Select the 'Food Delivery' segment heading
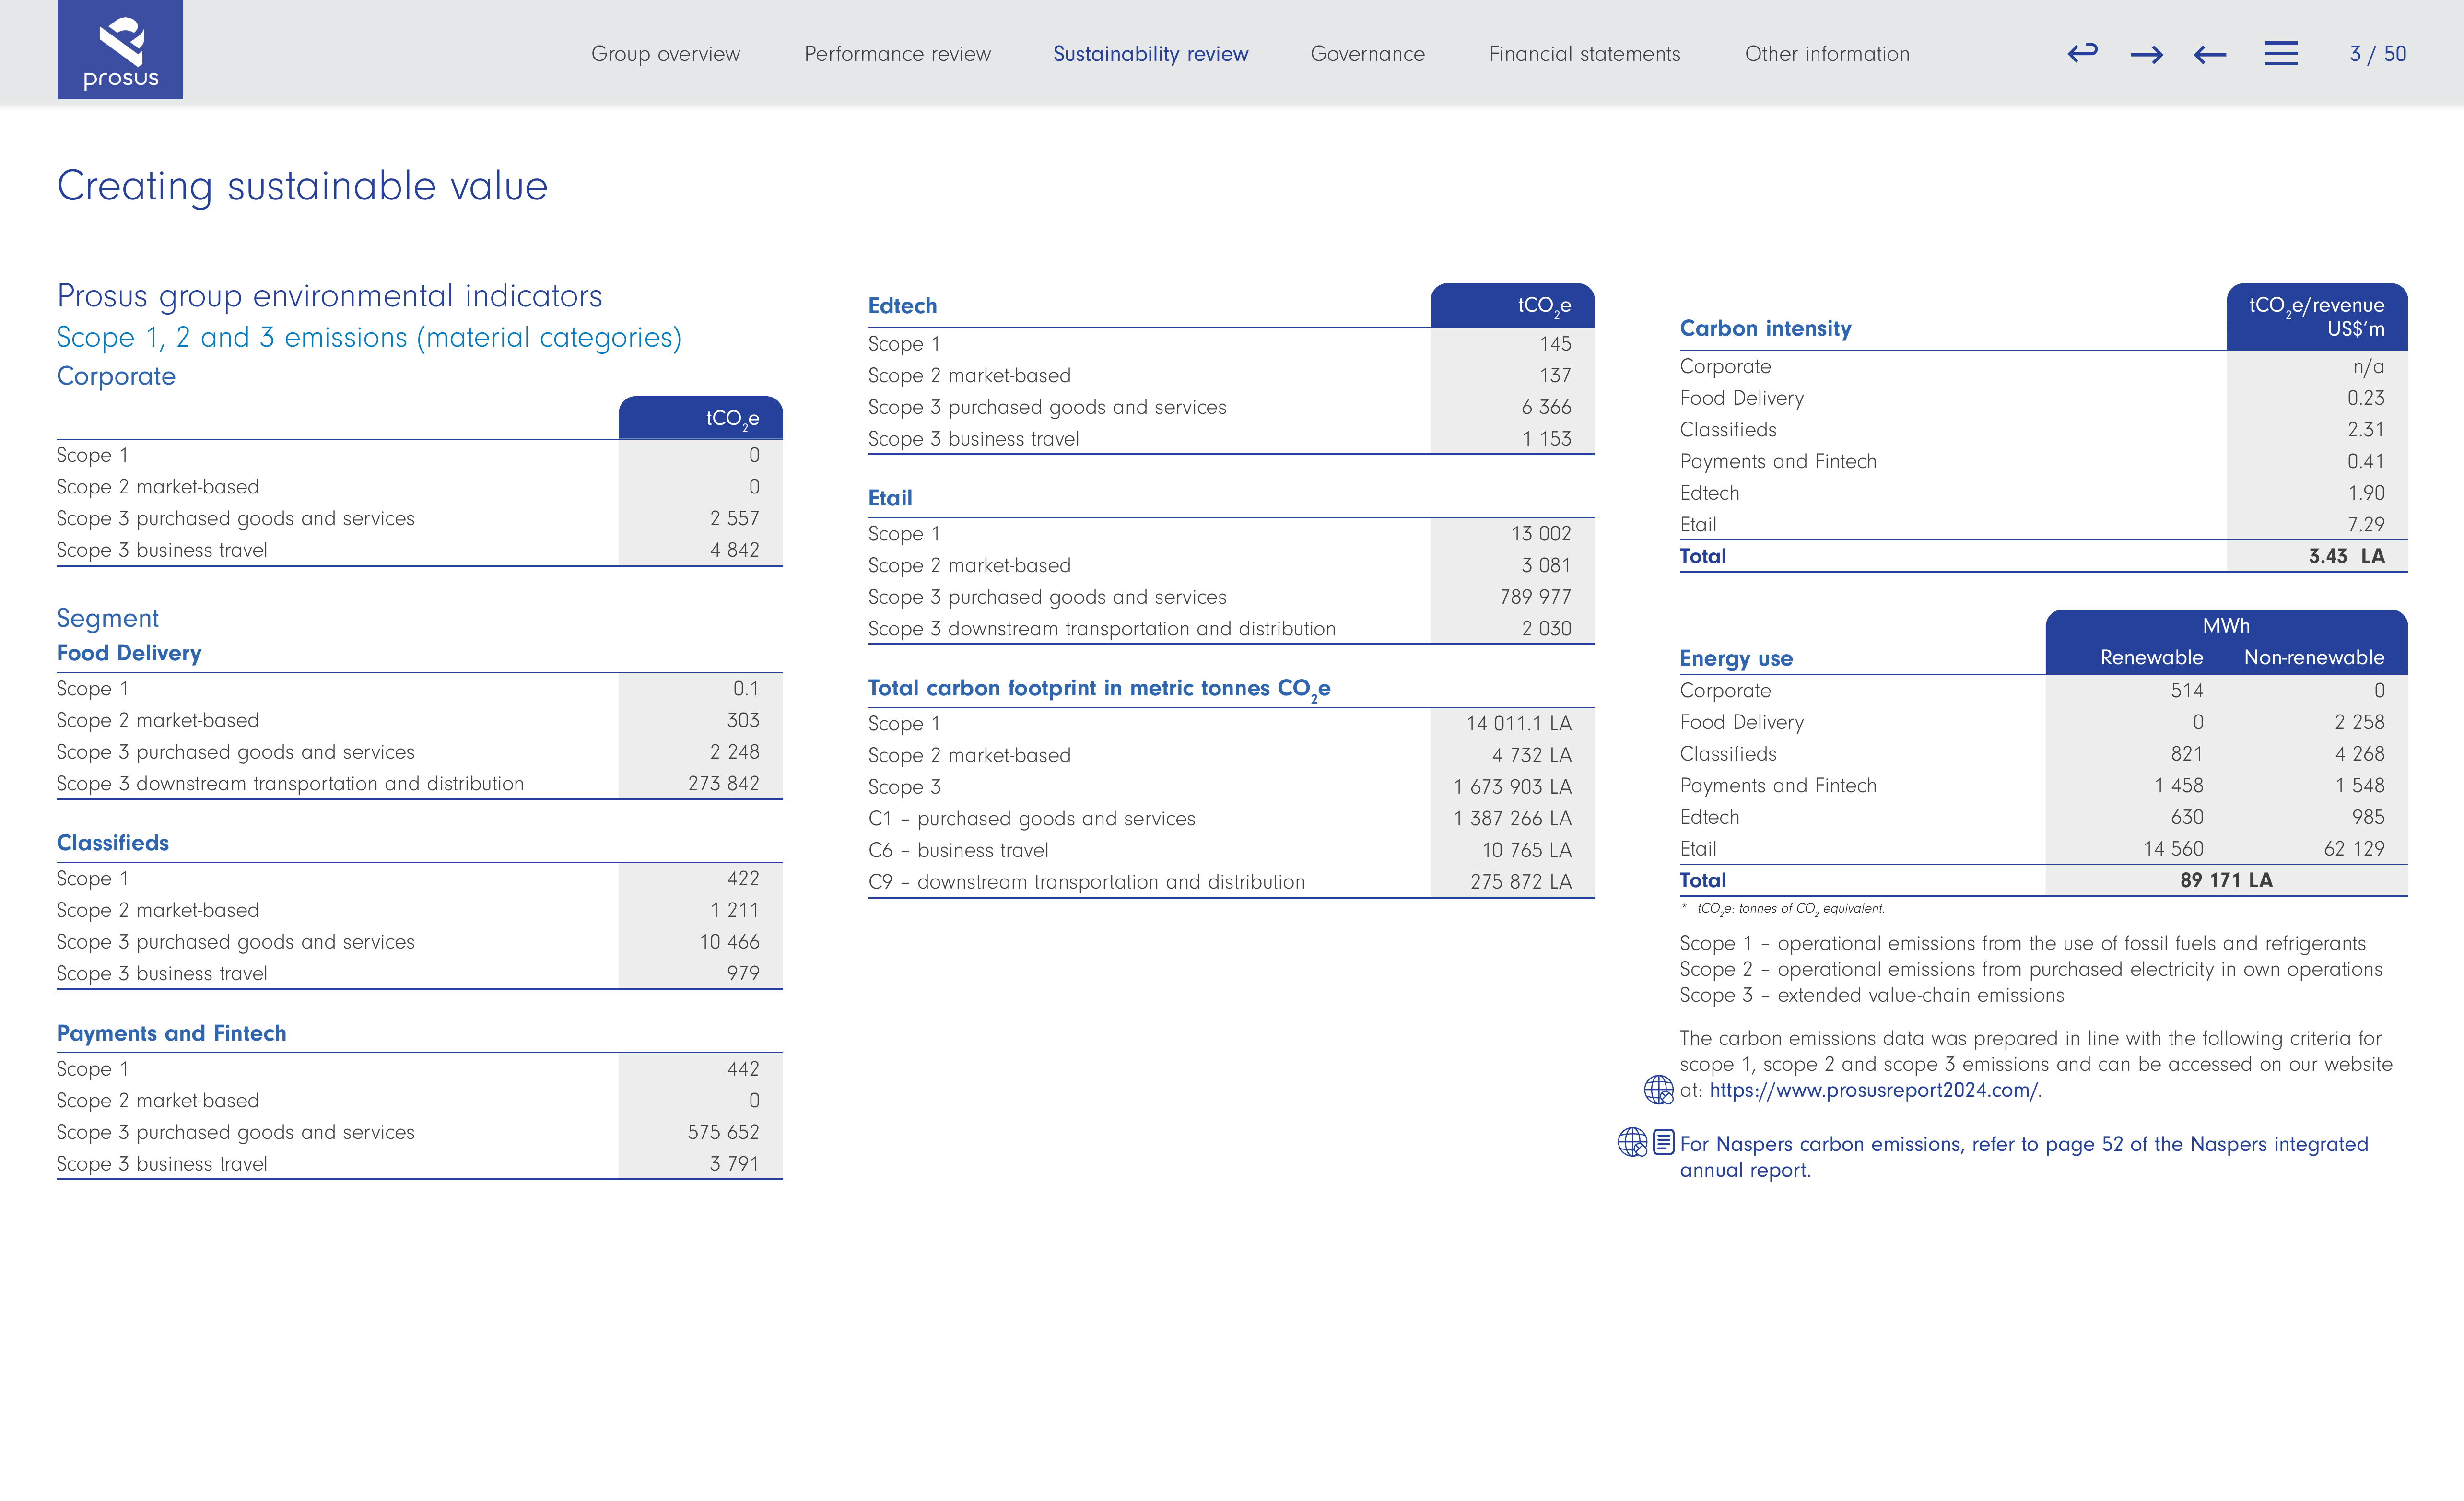The height and width of the screenshot is (1501, 2464). pos(129,653)
